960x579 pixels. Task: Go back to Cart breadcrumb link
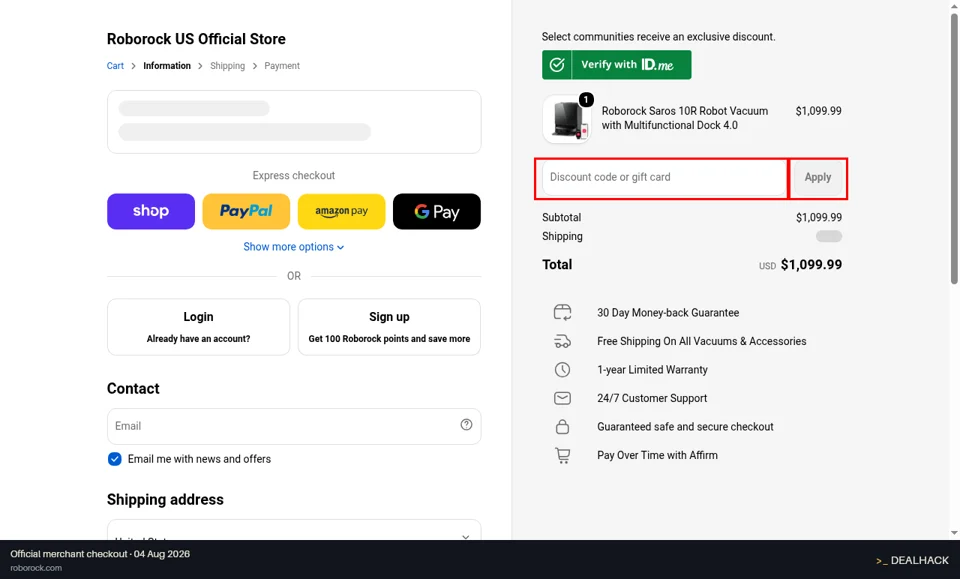[115, 65]
